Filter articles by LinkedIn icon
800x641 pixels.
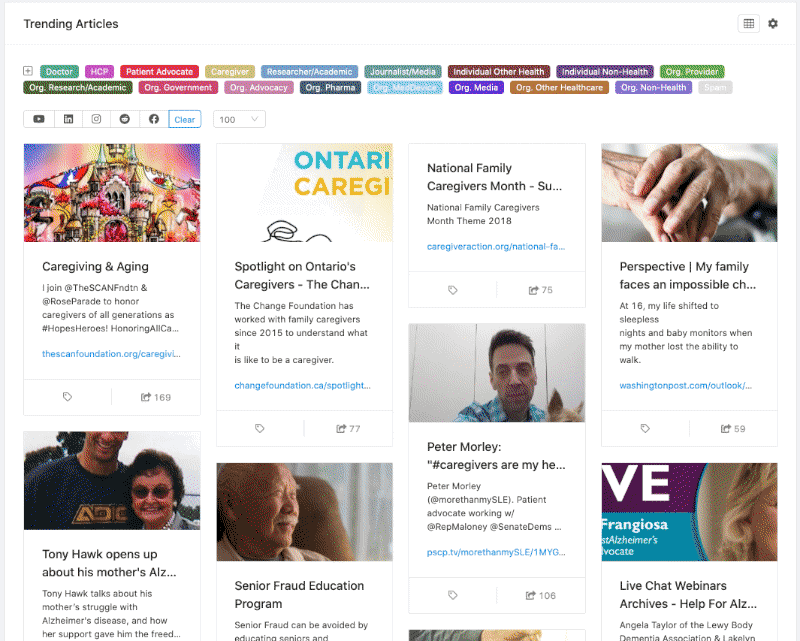[68, 119]
